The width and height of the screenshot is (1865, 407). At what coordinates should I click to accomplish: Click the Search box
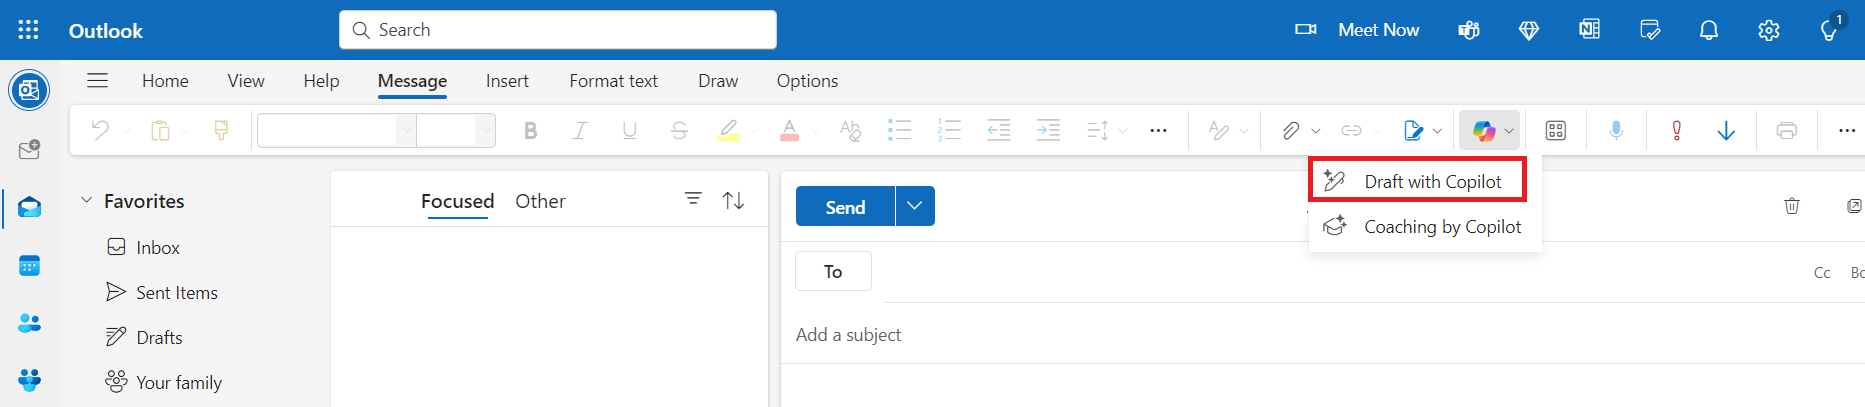558,30
